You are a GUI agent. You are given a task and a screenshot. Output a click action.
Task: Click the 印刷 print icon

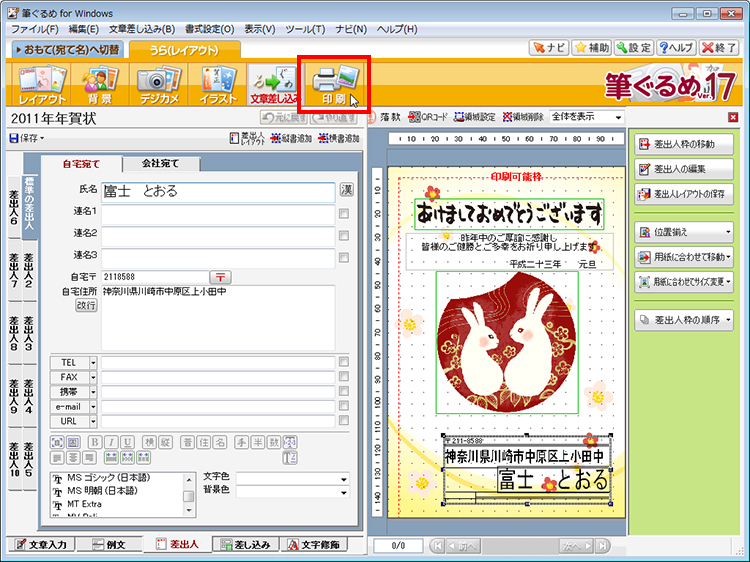(334, 85)
